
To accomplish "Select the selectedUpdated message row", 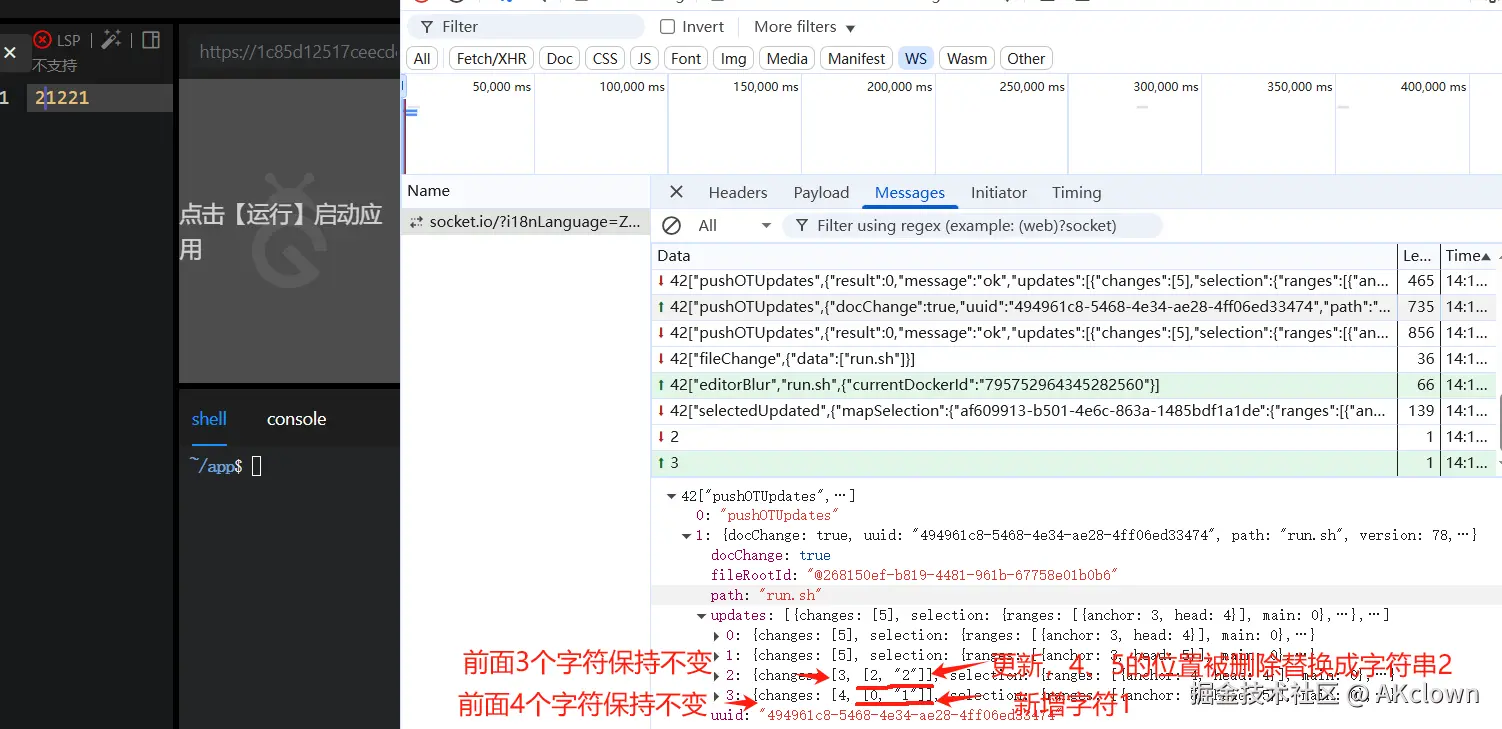I will click(1074, 411).
